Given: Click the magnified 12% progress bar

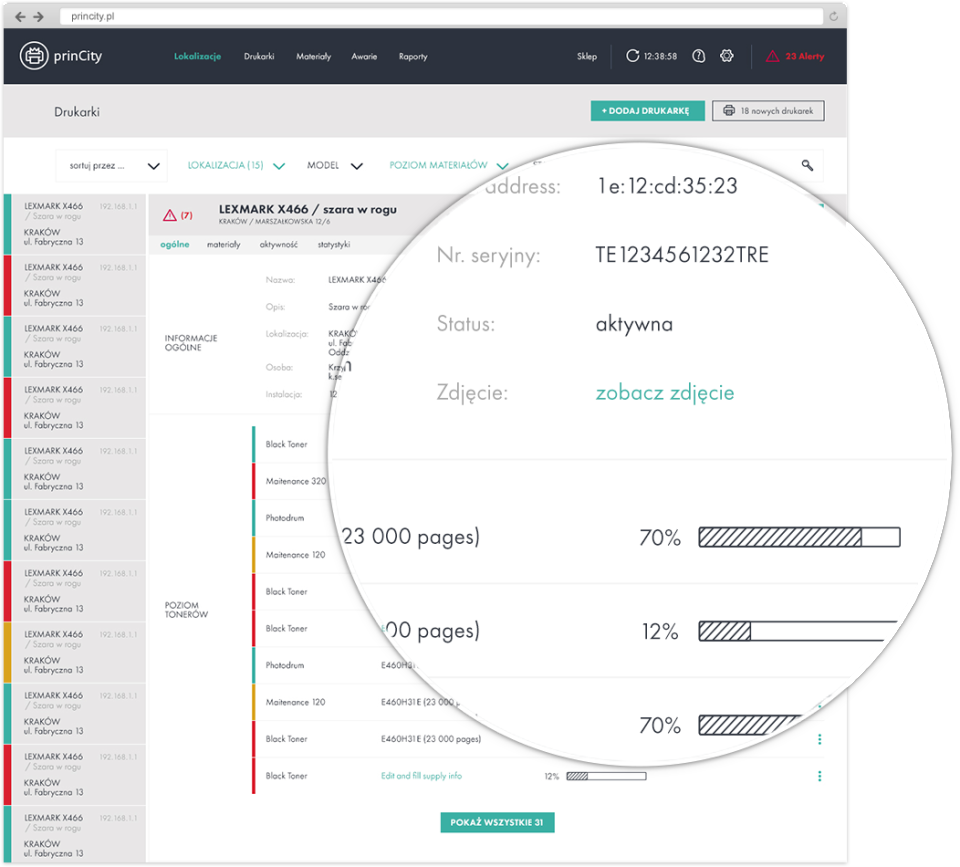Looking at the screenshot, I should point(796,631).
